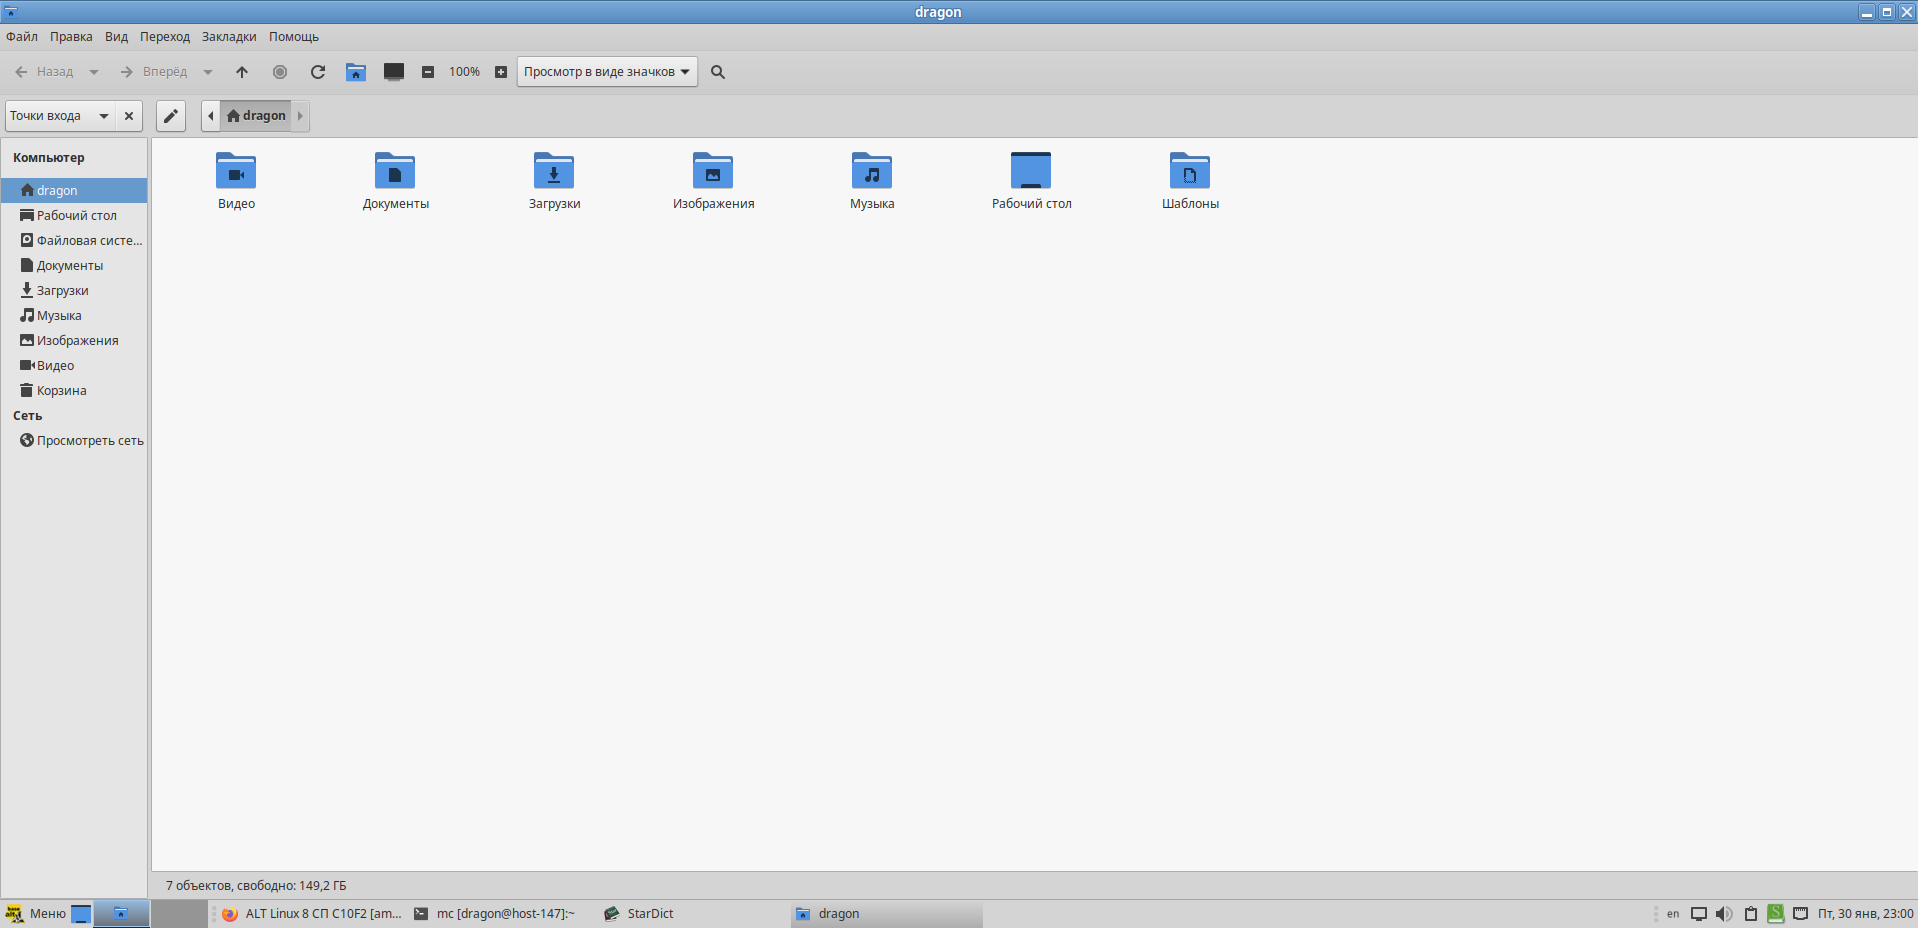Click the stop loading icon
This screenshot has height=928, width=1918.
pyautogui.click(x=280, y=72)
